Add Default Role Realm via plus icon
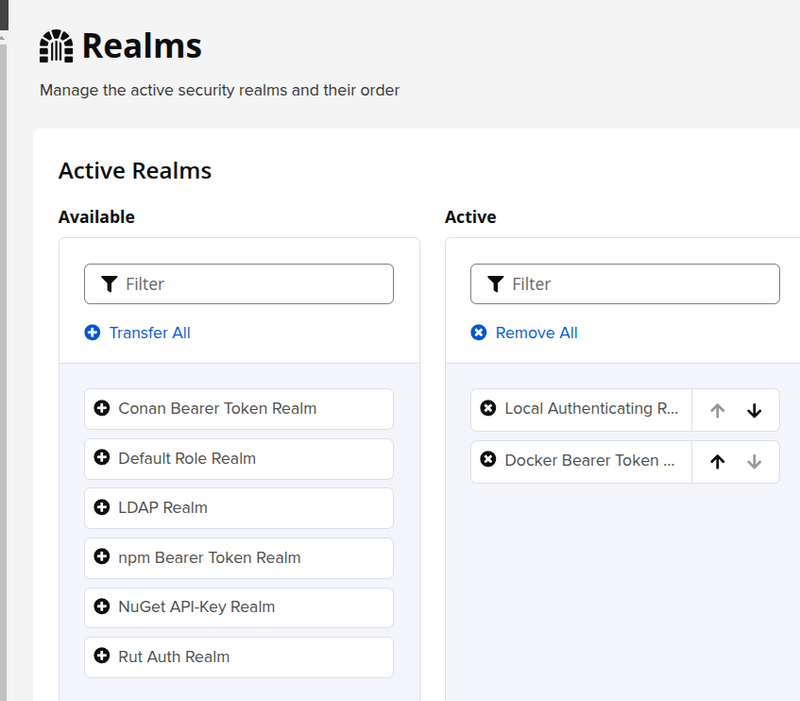 tap(102, 458)
